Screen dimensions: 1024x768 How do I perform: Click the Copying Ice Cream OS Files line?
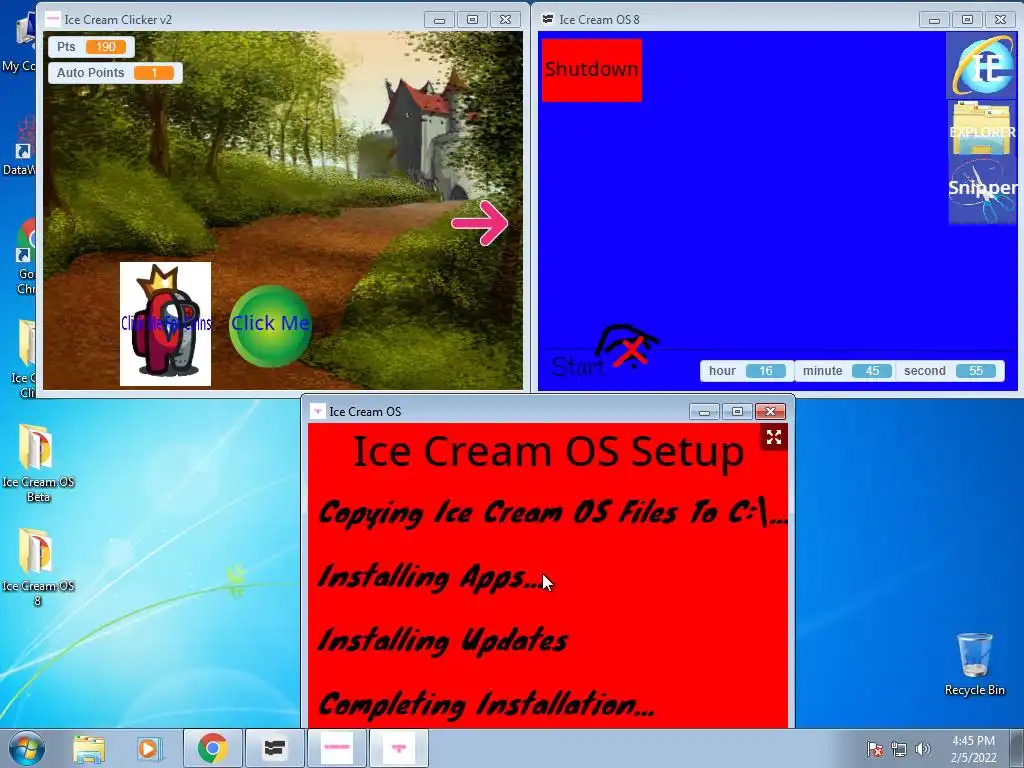(553, 513)
